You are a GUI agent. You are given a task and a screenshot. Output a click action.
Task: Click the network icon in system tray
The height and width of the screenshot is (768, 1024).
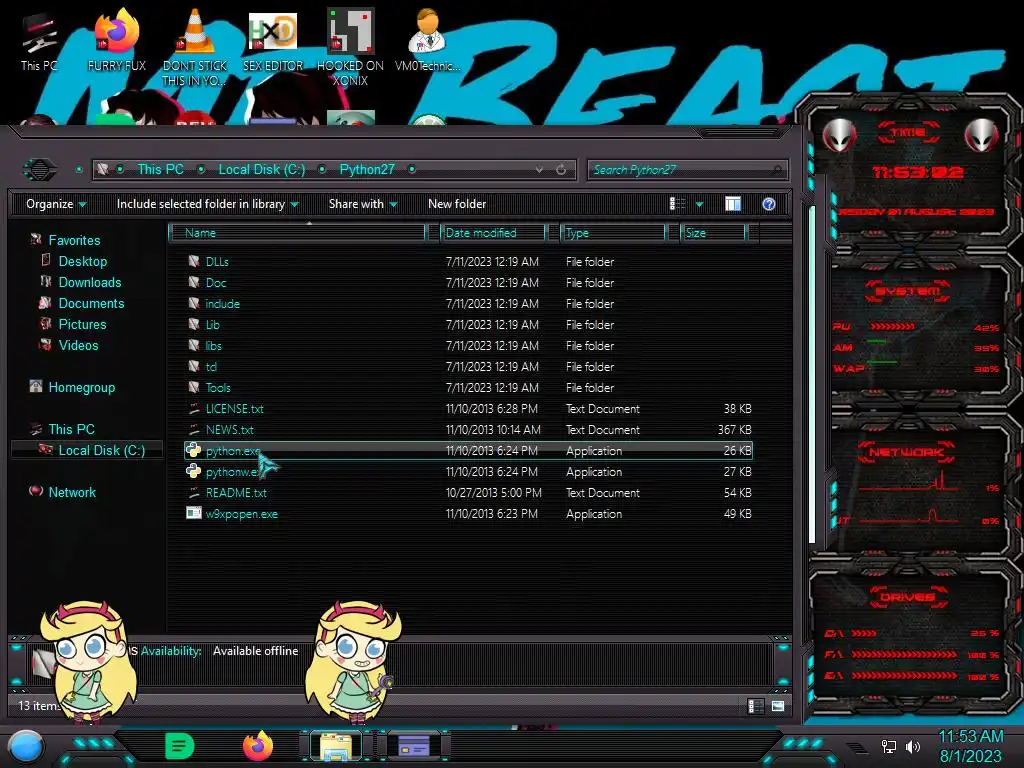889,746
